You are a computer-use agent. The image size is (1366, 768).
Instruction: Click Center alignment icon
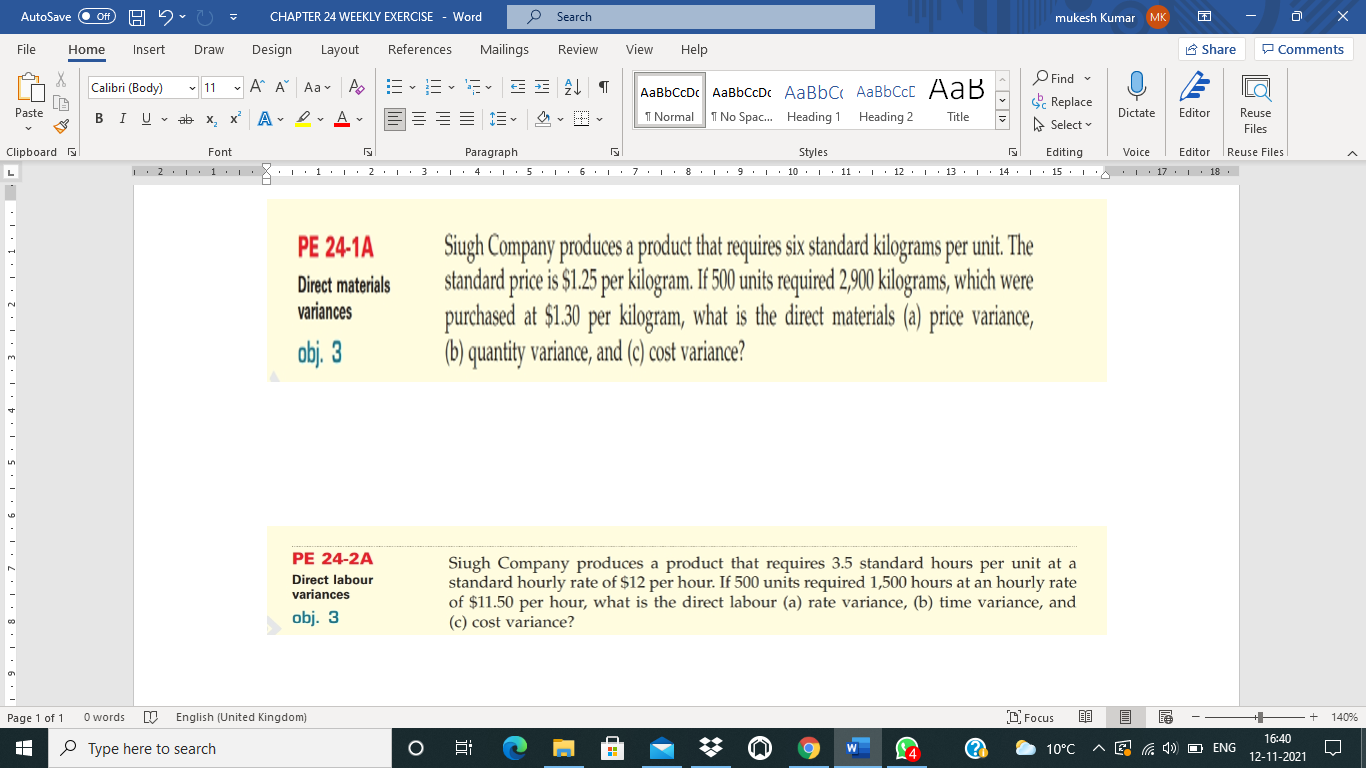point(420,120)
